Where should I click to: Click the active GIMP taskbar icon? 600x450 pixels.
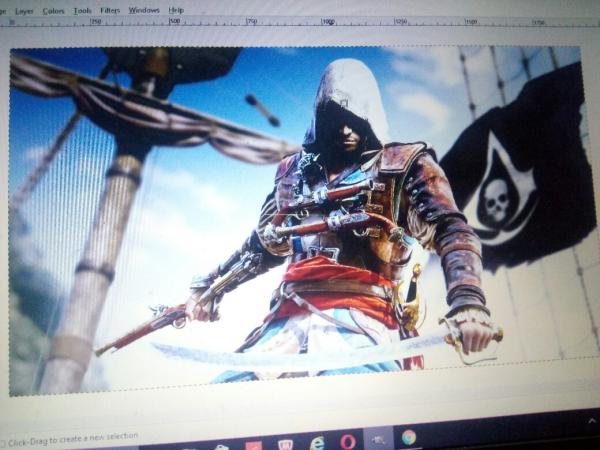[378, 439]
